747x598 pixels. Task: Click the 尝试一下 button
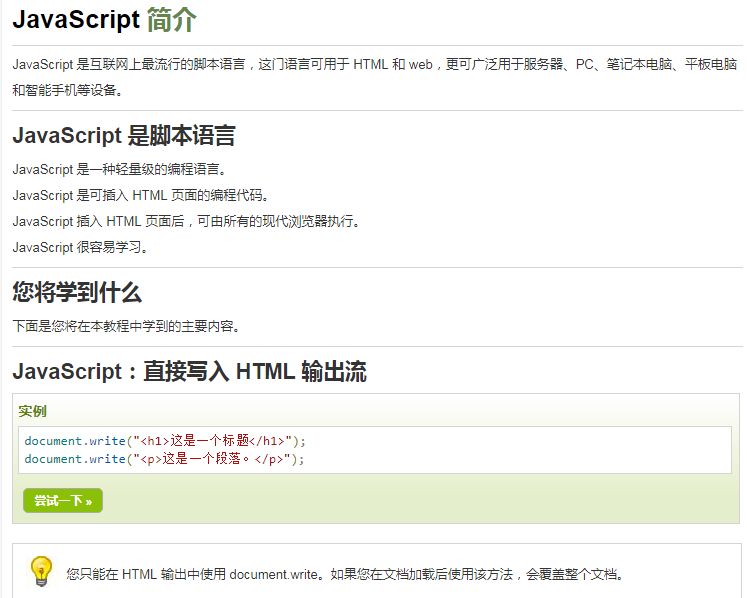pyautogui.click(x=63, y=500)
